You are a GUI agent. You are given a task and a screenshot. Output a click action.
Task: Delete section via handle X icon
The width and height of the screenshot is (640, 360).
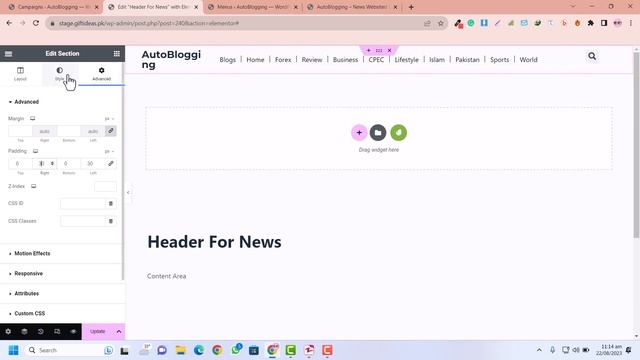click(x=389, y=50)
